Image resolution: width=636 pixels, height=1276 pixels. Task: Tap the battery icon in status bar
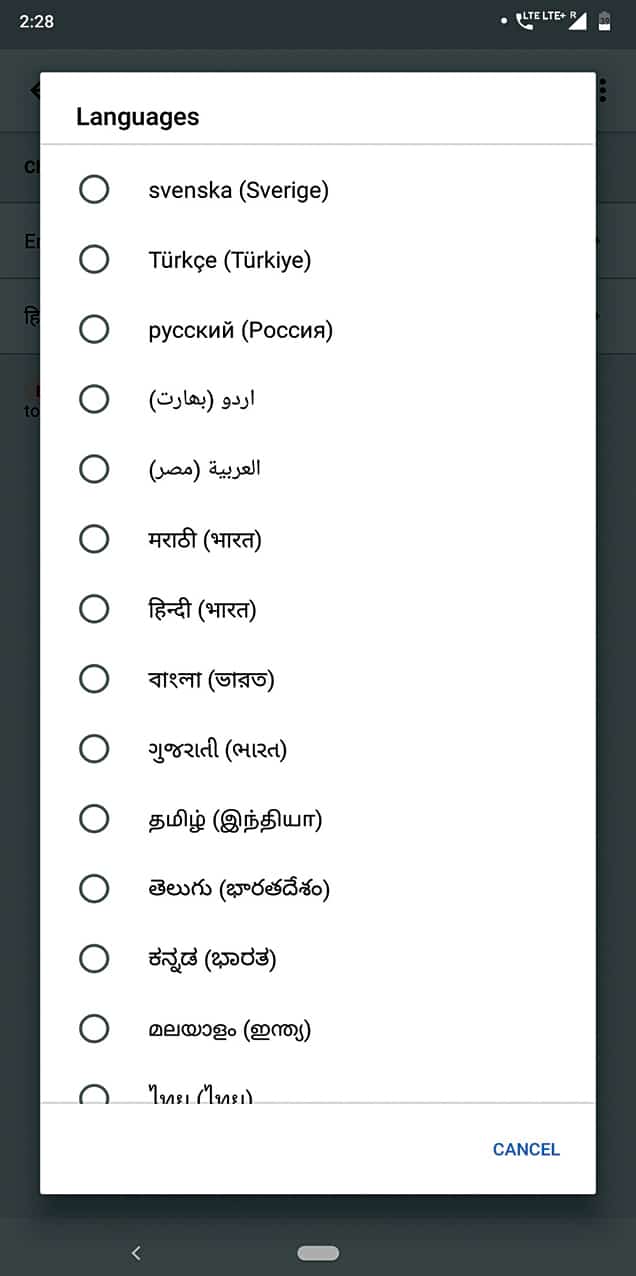click(604, 21)
